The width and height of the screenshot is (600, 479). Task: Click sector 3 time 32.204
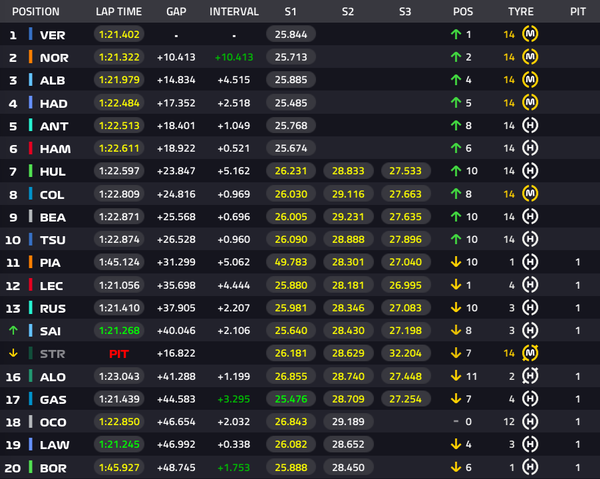pyautogui.click(x=406, y=353)
